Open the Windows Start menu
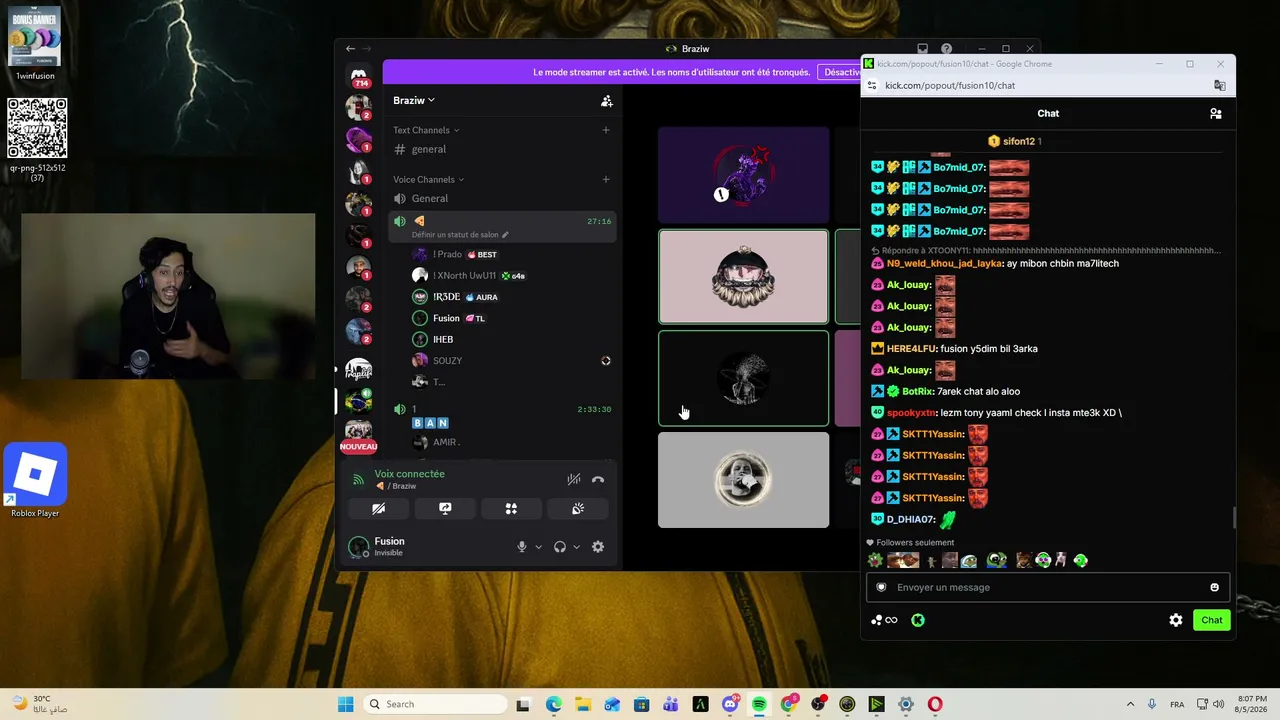This screenshot has width=1280, height=720. click(x=346, y=705)
